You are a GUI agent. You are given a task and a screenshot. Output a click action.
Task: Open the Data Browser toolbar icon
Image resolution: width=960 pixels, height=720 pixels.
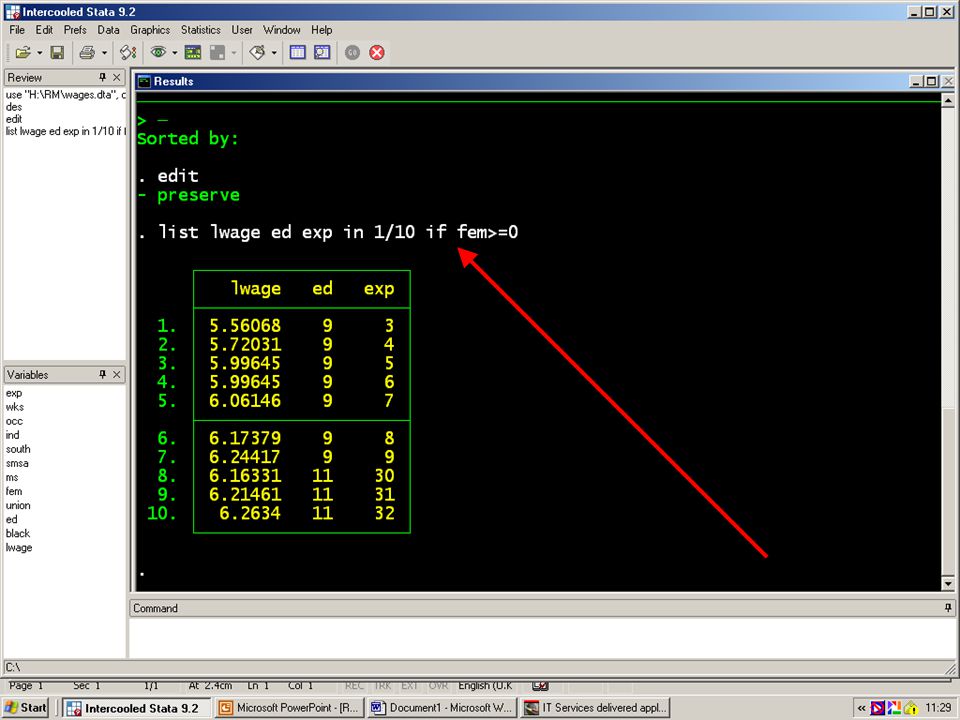coord(322,53)
